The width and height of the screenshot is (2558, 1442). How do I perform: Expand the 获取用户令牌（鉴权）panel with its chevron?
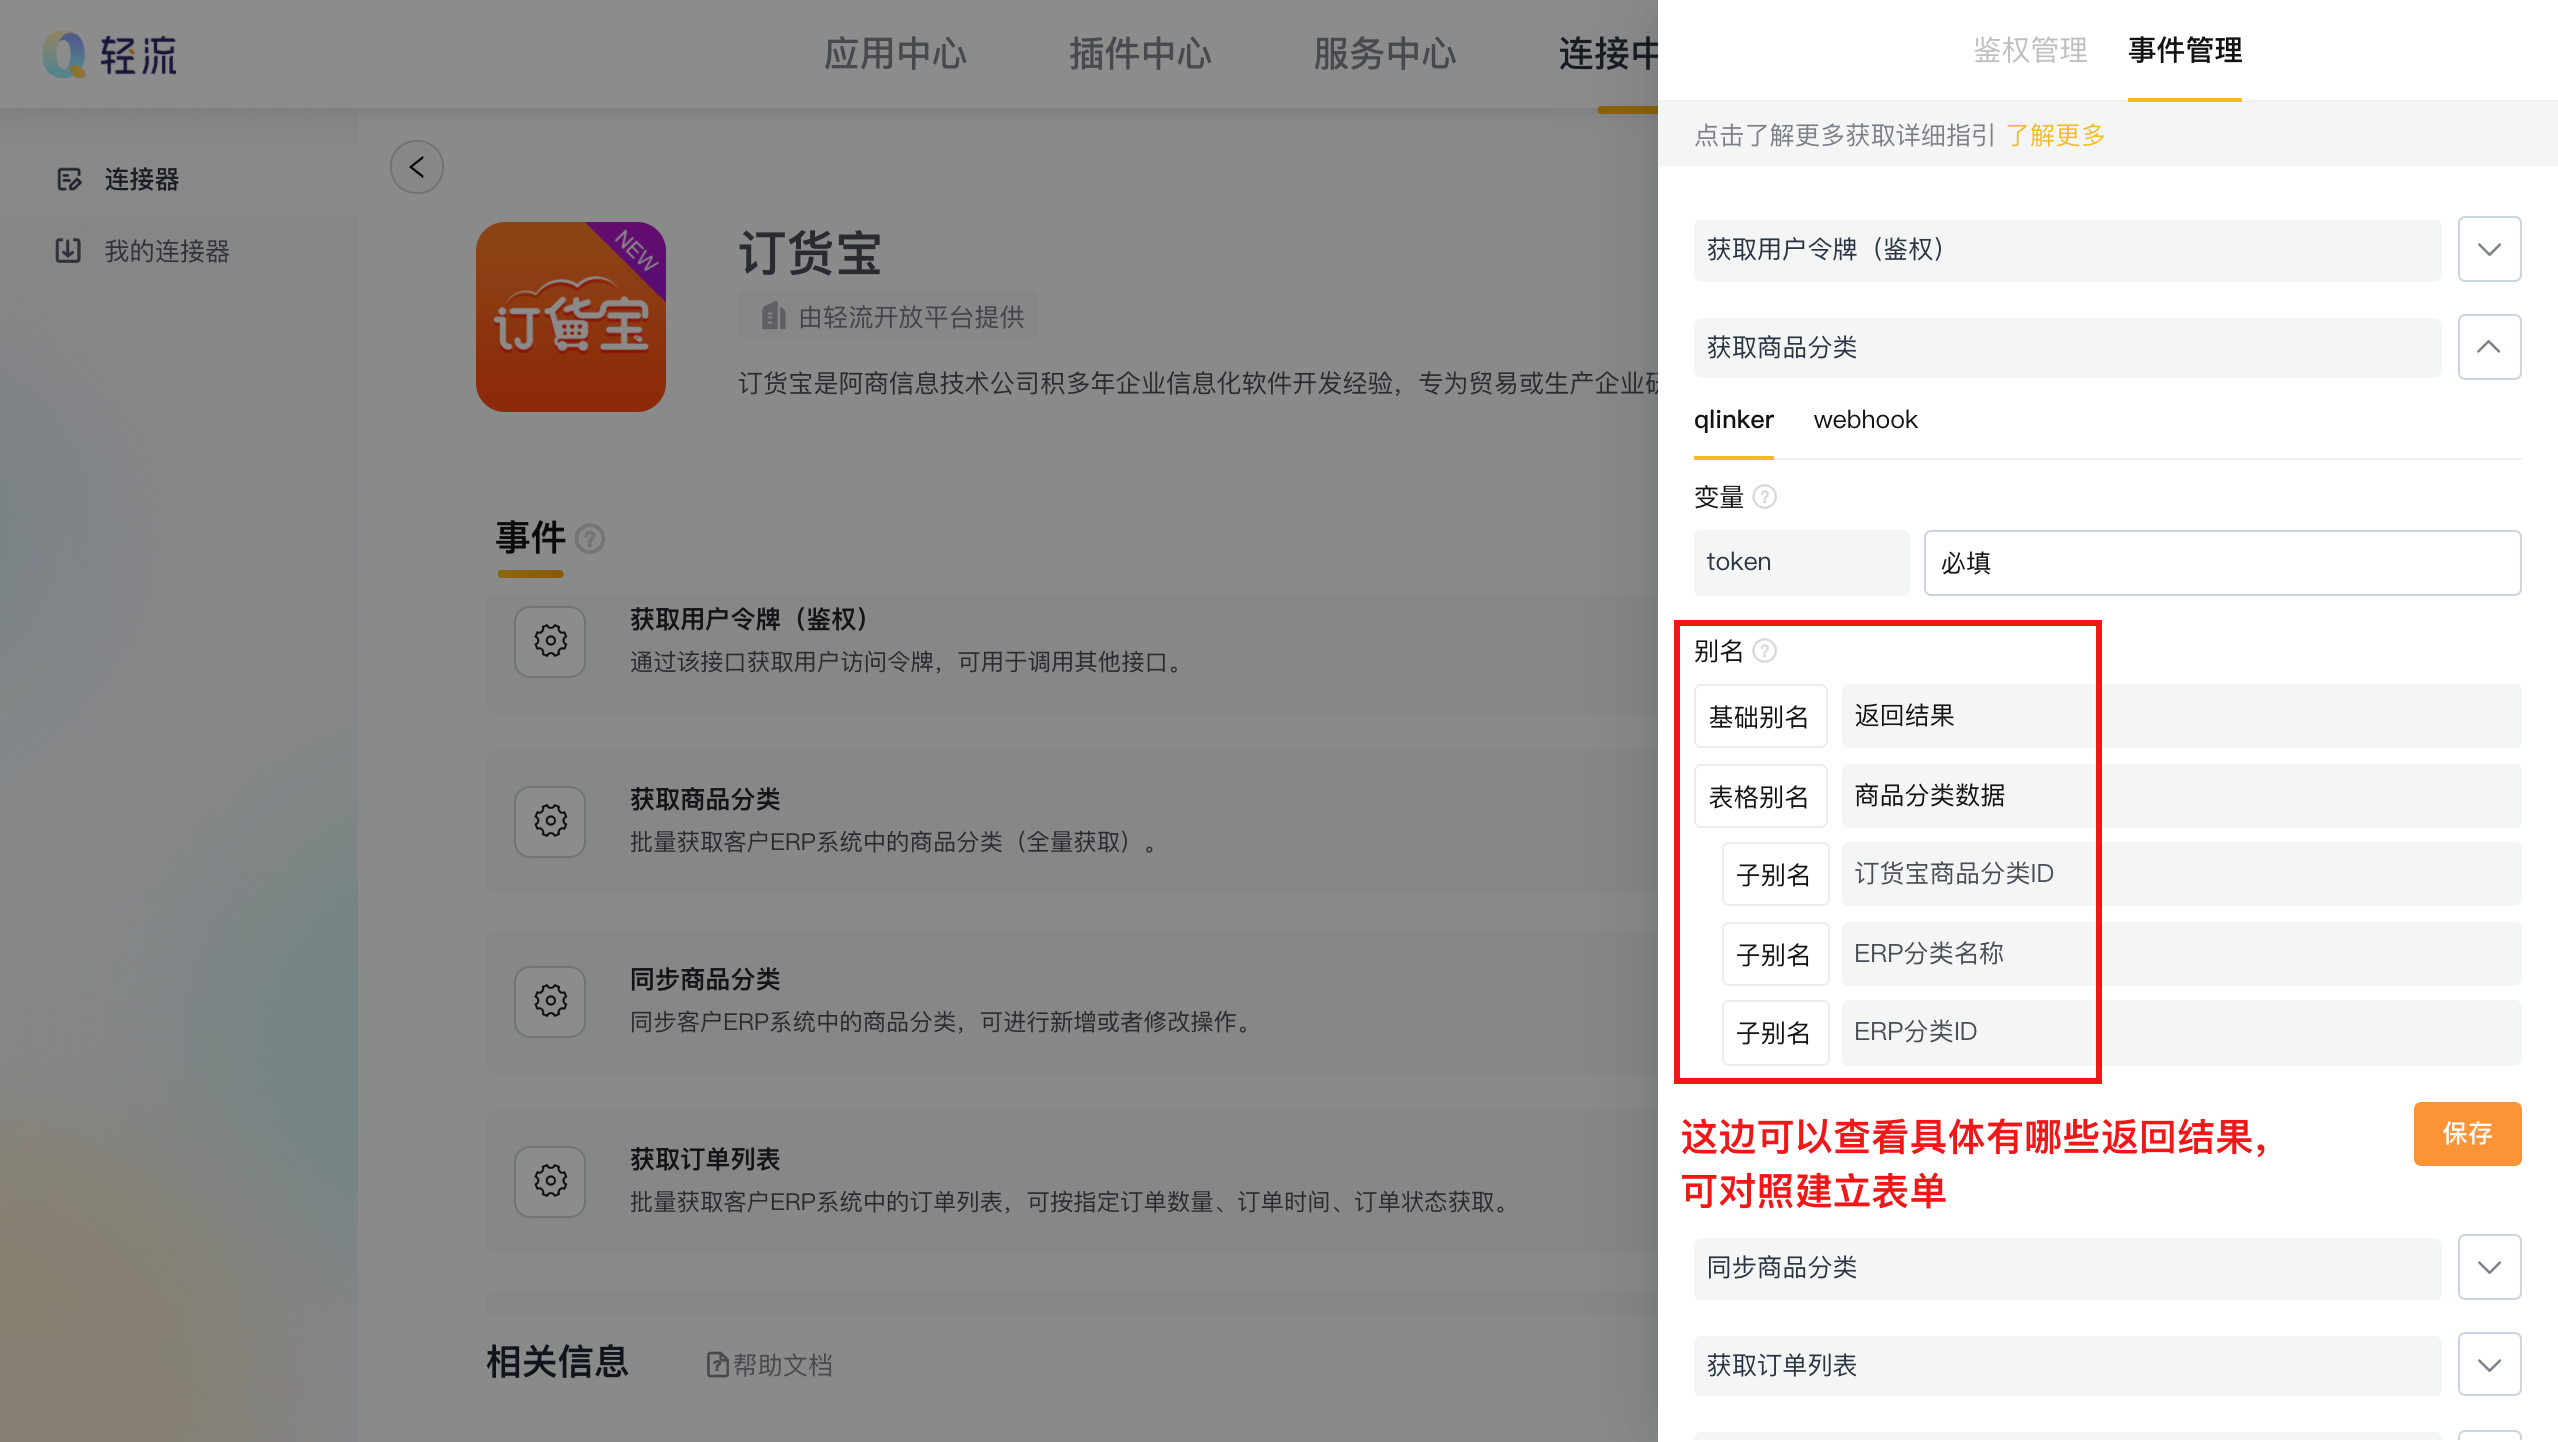coord(2489,249)
